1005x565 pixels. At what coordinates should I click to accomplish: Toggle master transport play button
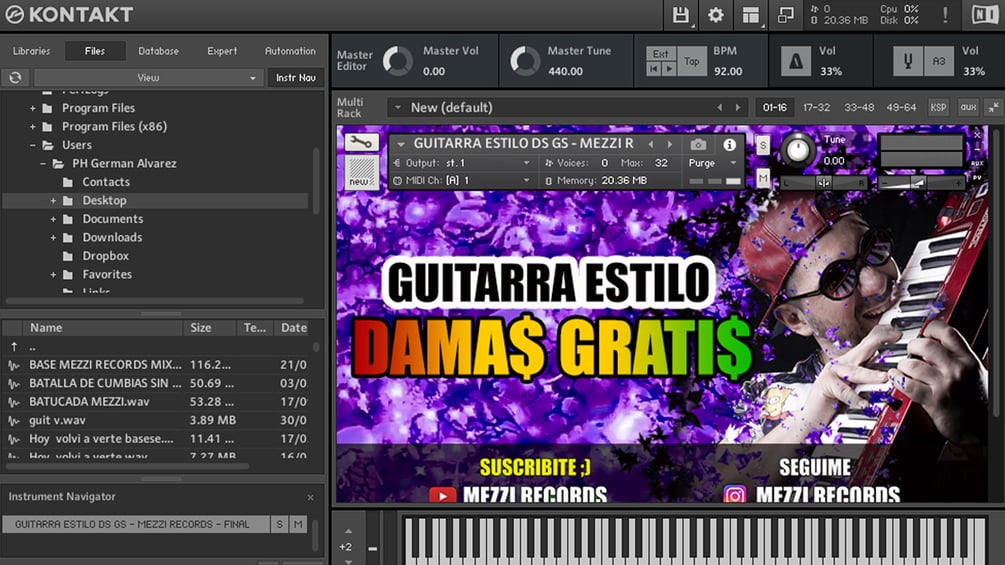pyautogui.click(x=669, y=69)
